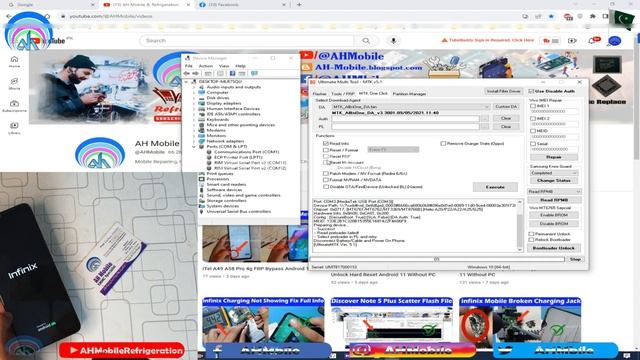The height and width of the screenshot is (360, 640).
Task: Click log output vertical scrollbar
Action: click(520, 225)
